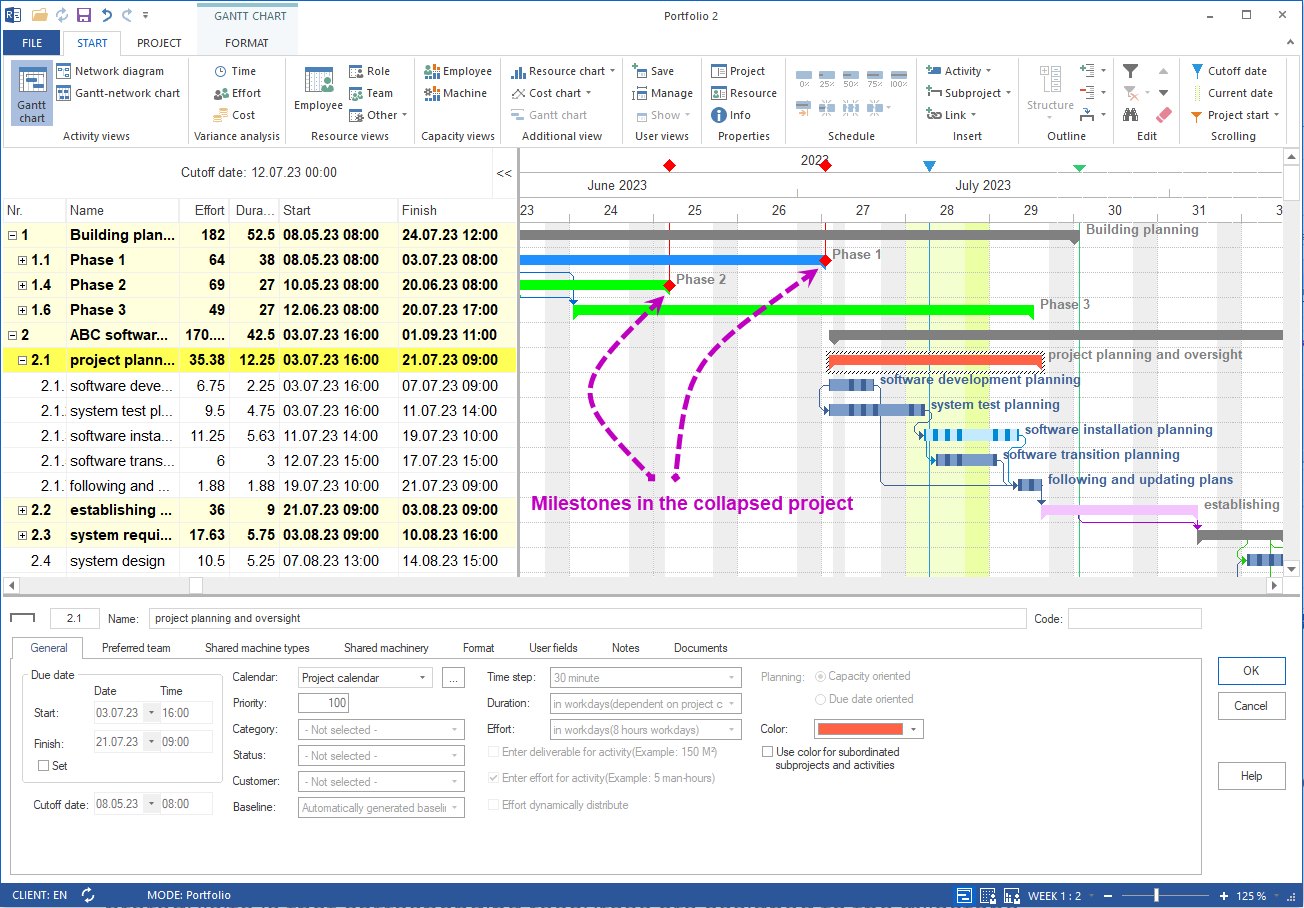Click the OK button
This screenshot has width=1304, height=908.
(x=1251, y=671)
